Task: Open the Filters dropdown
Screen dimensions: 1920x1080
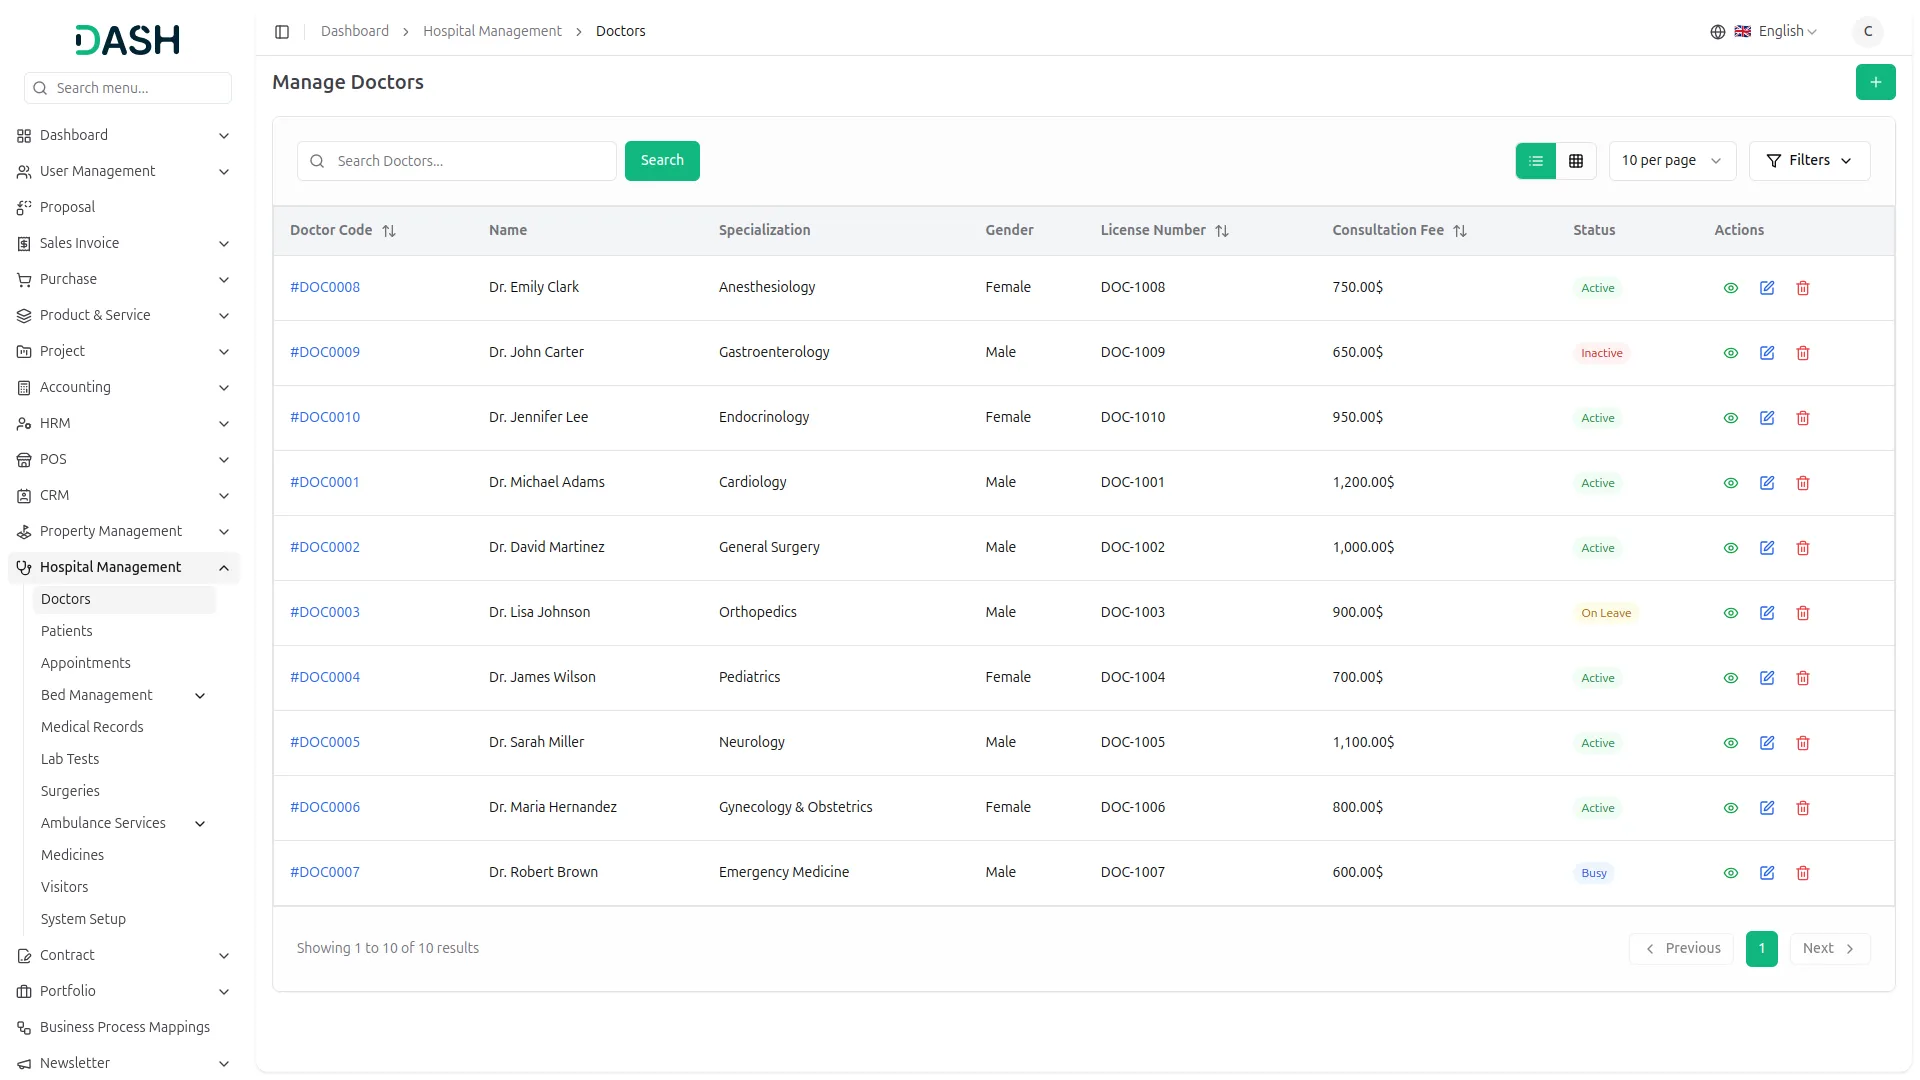Action: pos(1808,161)
